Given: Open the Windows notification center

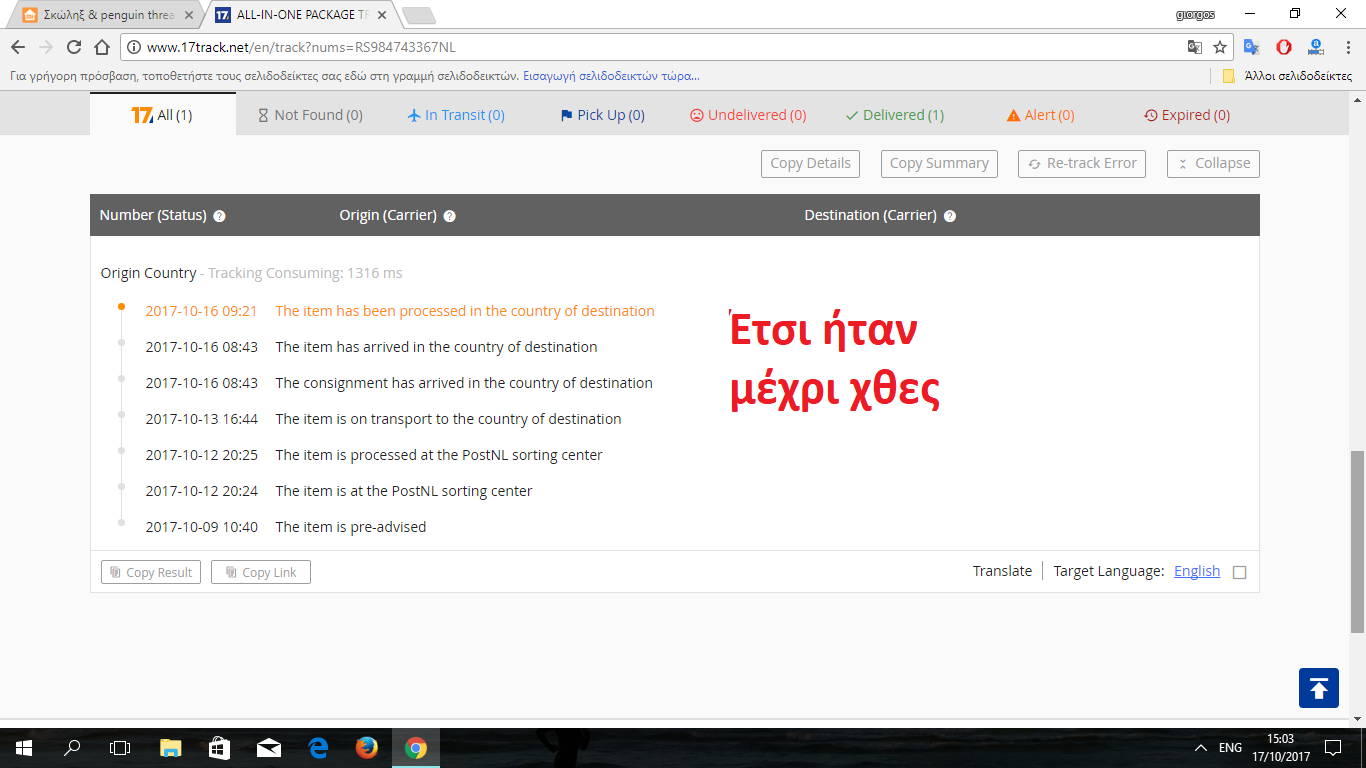Looking at the screenshot, I should pos(1332,748).
